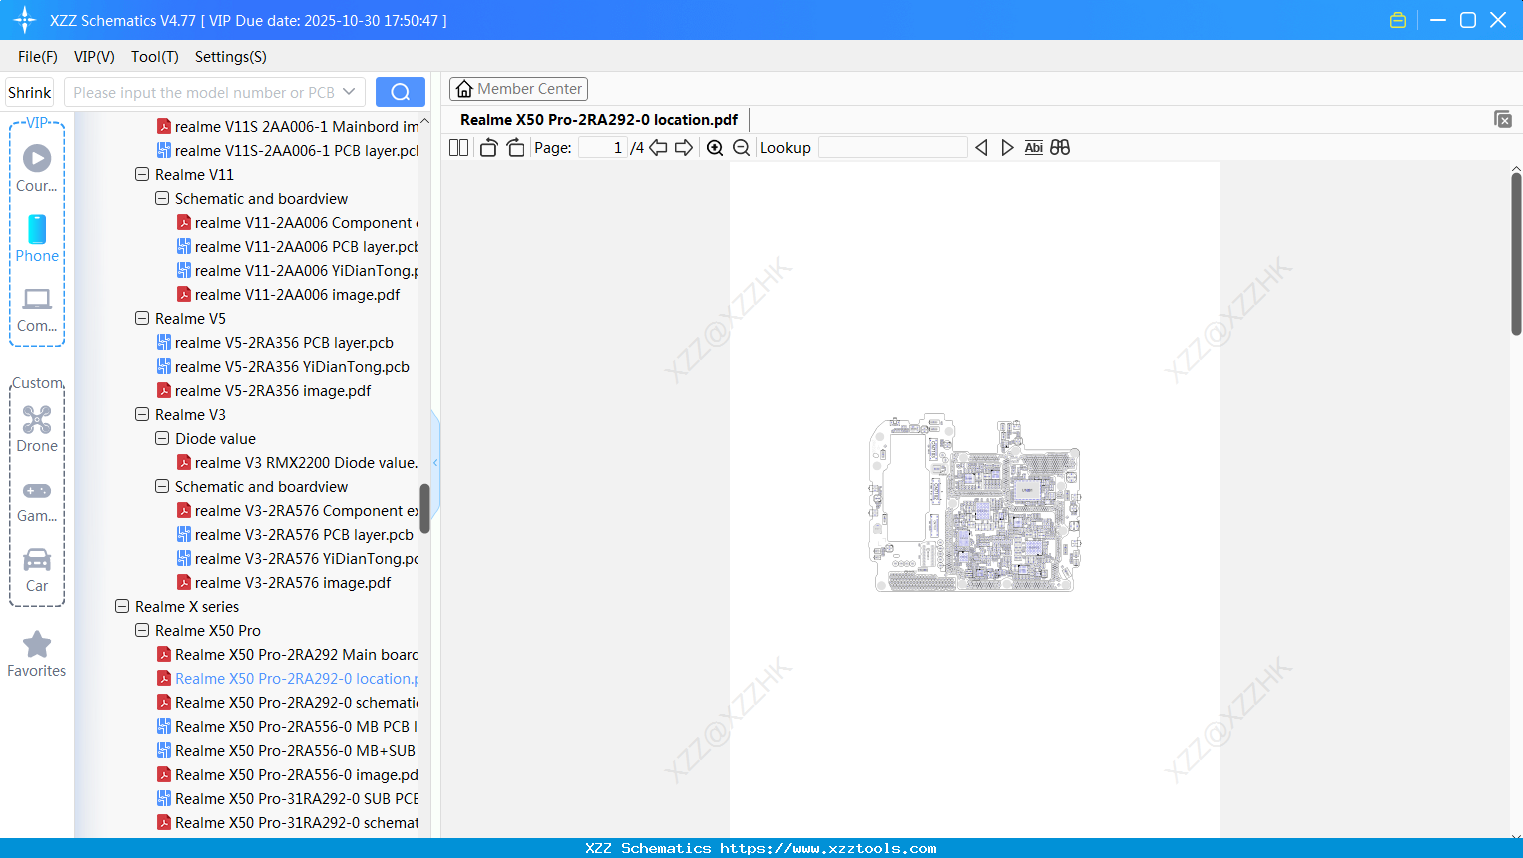Open Realme X50 Pro-2RA556-0 image.pdf

(288, 774)
